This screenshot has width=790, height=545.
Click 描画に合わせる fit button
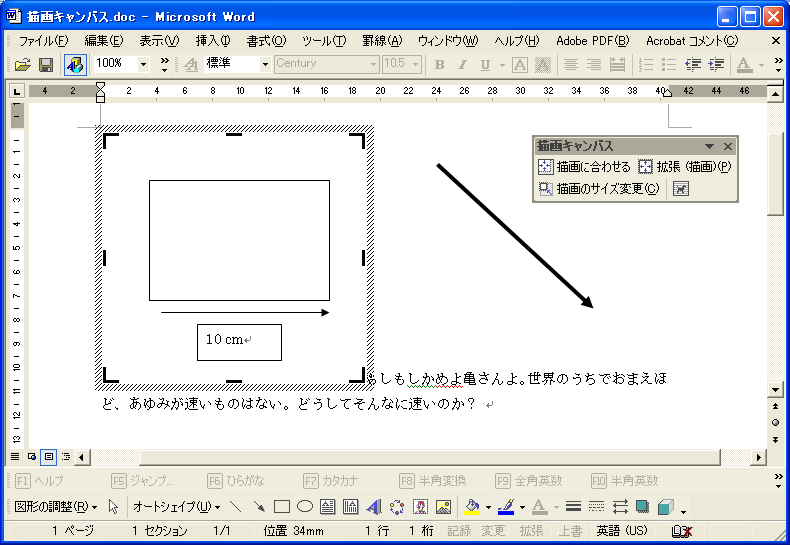584,166
